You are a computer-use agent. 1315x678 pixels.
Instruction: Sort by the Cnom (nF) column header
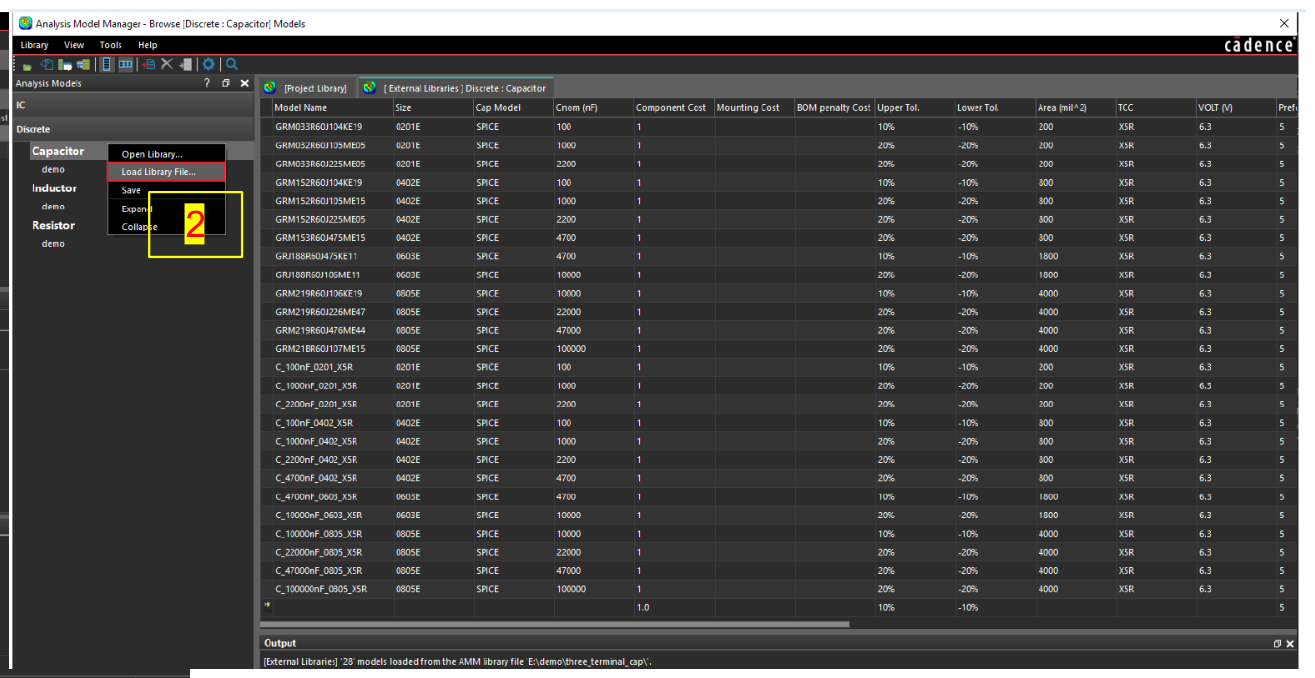tap(592, 107)
